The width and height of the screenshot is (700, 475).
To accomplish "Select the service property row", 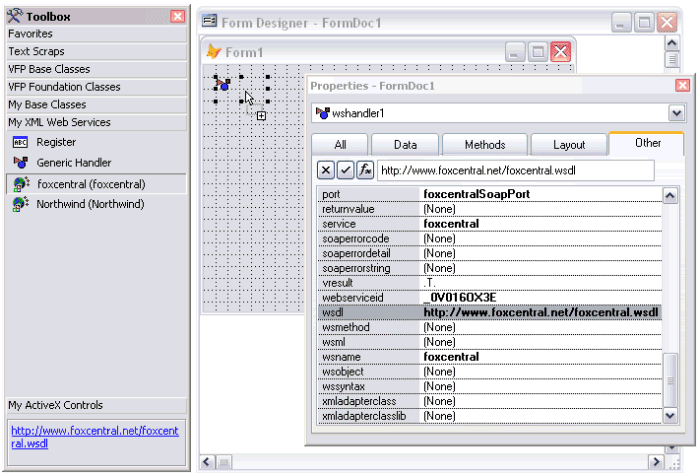I will [489, 224].
